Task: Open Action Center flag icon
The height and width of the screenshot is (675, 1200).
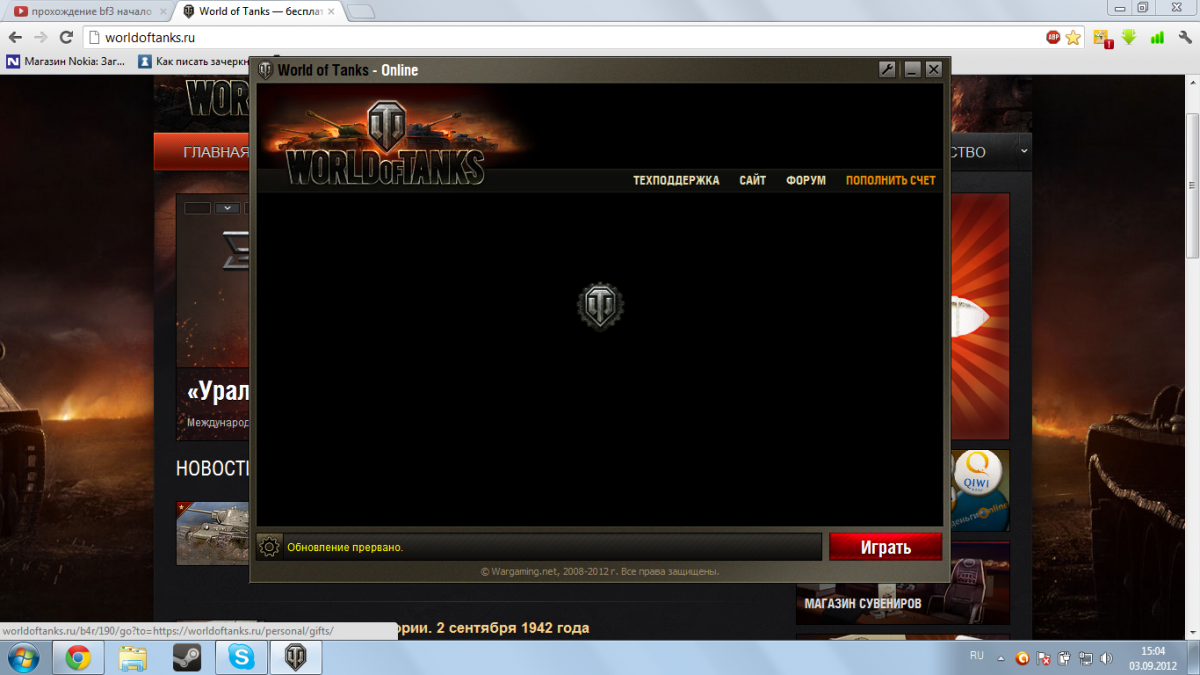Action: point(1044,658)
